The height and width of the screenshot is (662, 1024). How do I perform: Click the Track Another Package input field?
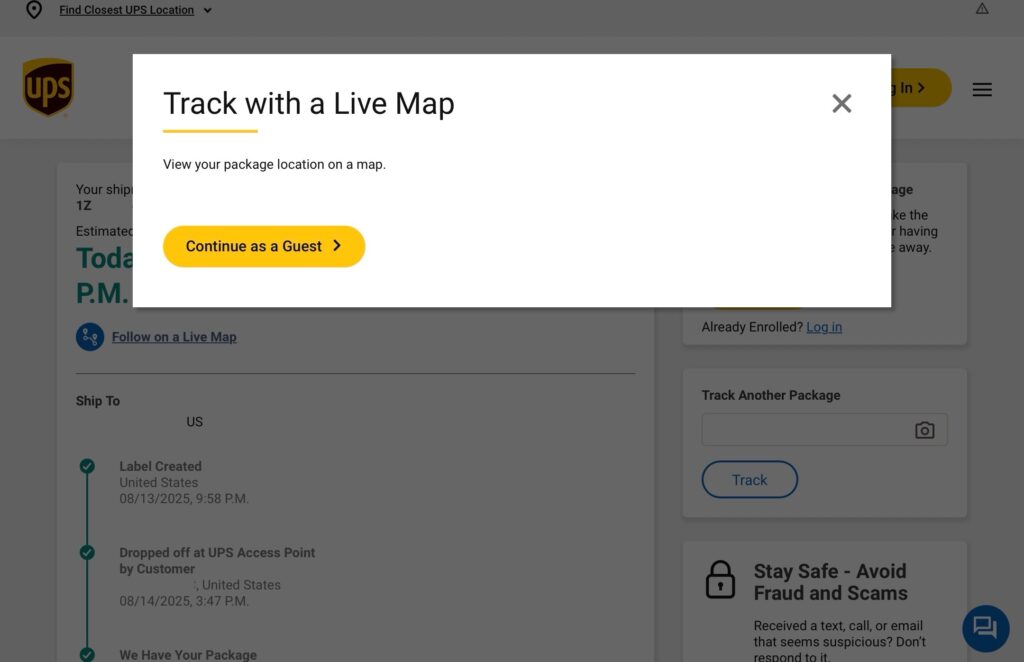click(824, 430)
